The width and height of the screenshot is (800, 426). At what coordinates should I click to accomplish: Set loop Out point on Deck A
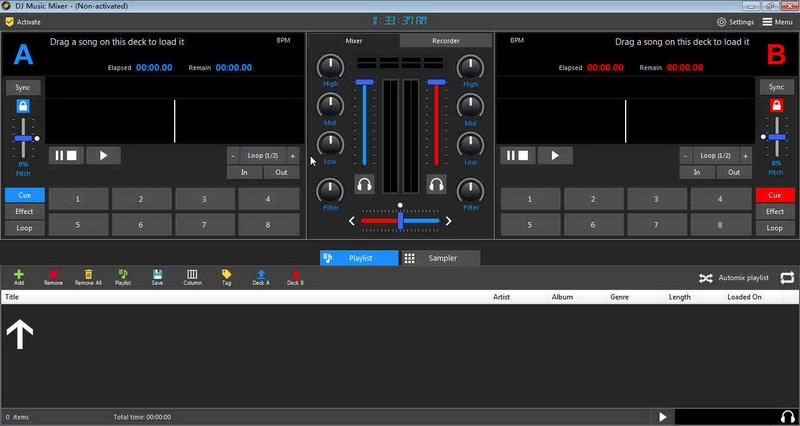point(281,172)
